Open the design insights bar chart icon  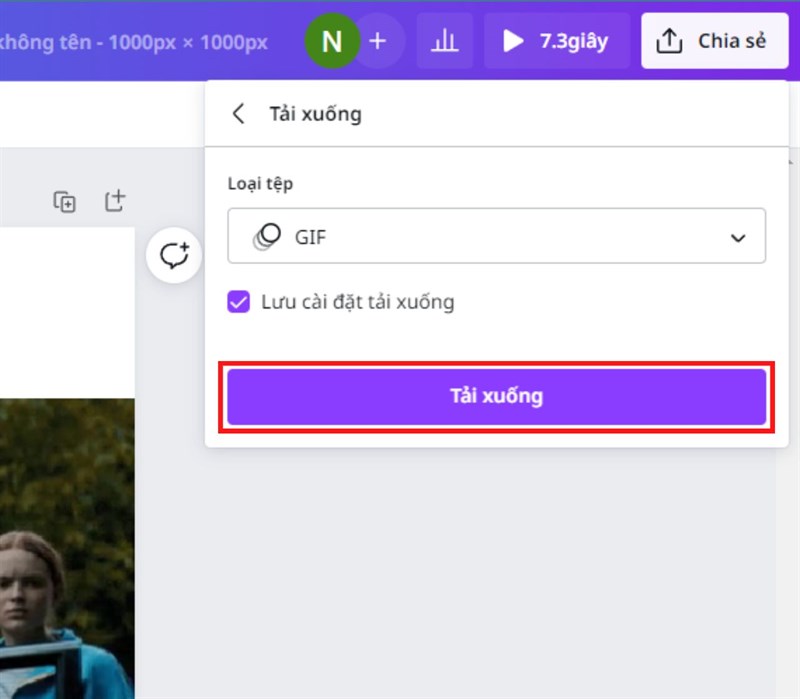(444, 41)
